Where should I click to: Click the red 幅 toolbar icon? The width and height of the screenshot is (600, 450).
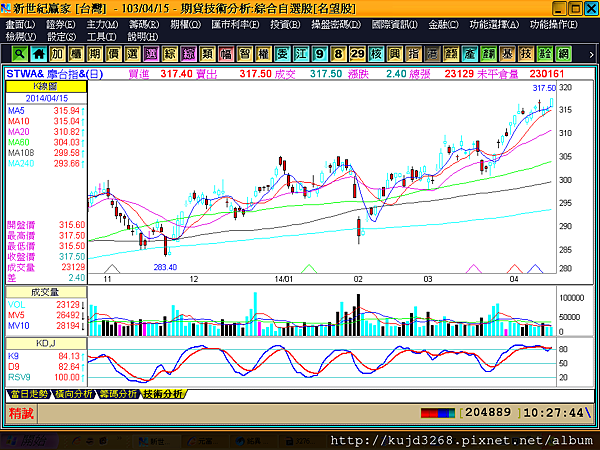tap(226, 54)
